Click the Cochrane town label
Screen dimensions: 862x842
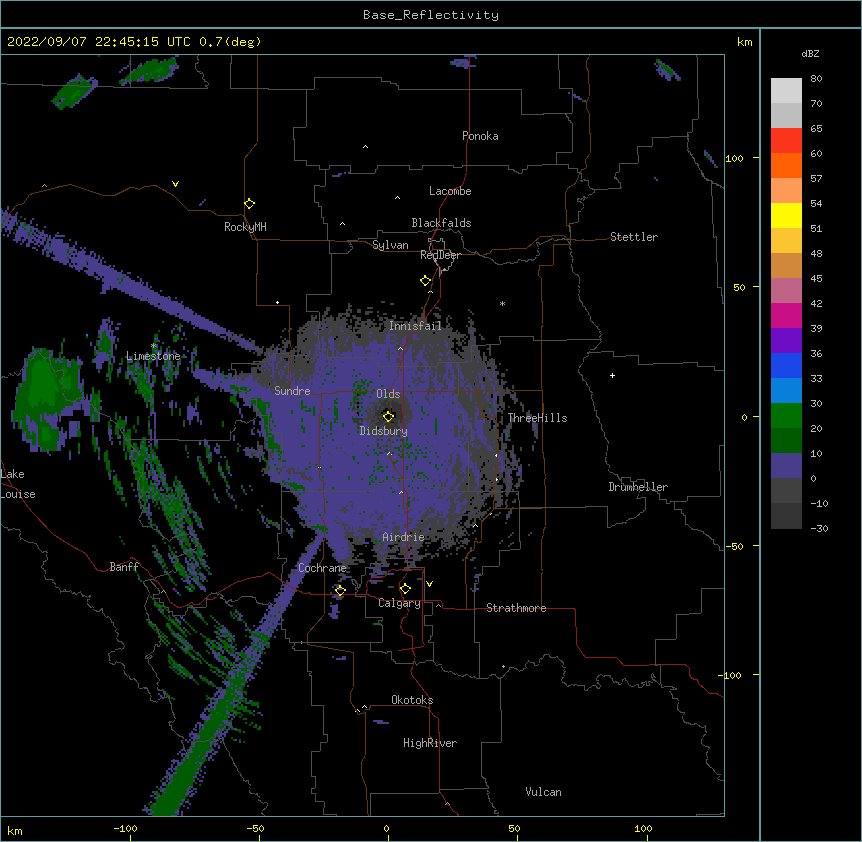(322, 568)
